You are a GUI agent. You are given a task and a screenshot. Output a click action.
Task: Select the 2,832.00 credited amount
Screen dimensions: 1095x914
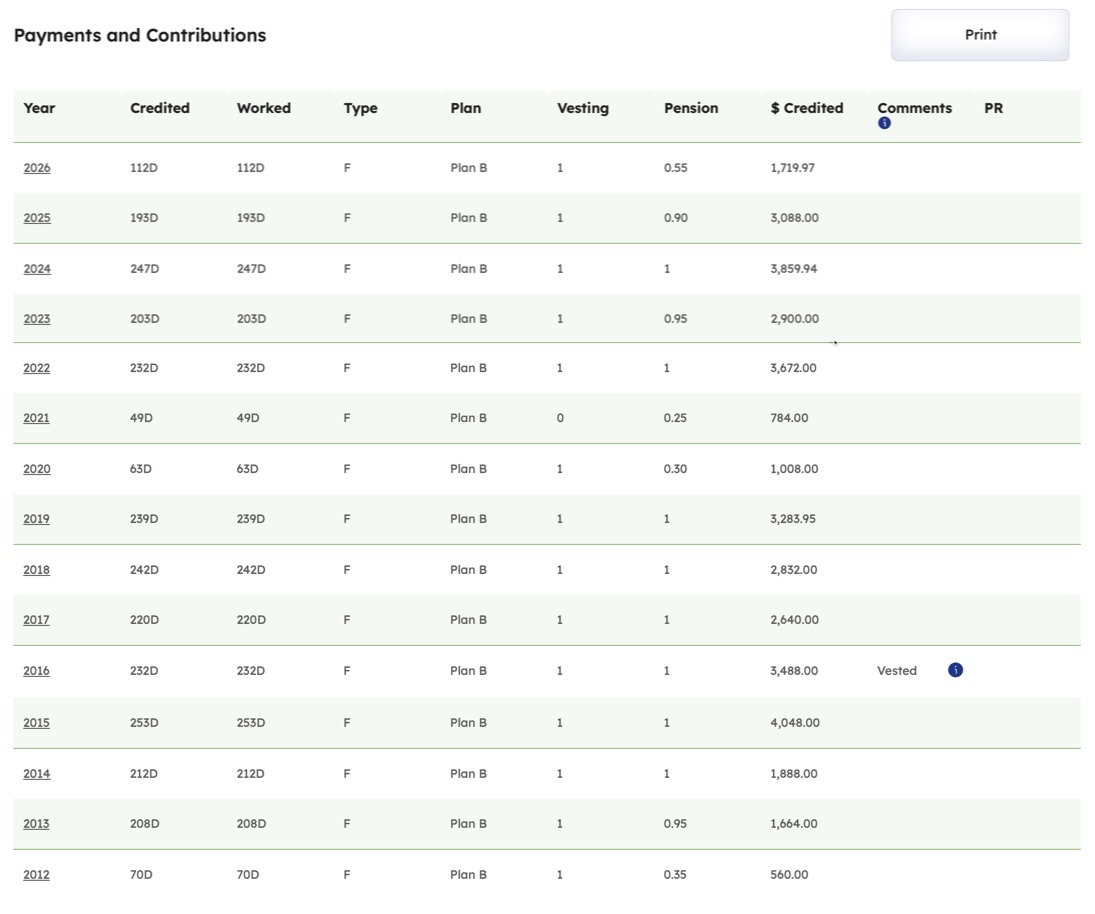click(794, 570)
